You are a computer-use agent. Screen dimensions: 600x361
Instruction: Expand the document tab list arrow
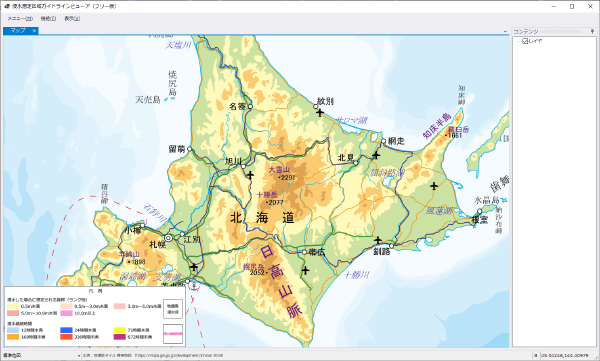coord(505,32)
